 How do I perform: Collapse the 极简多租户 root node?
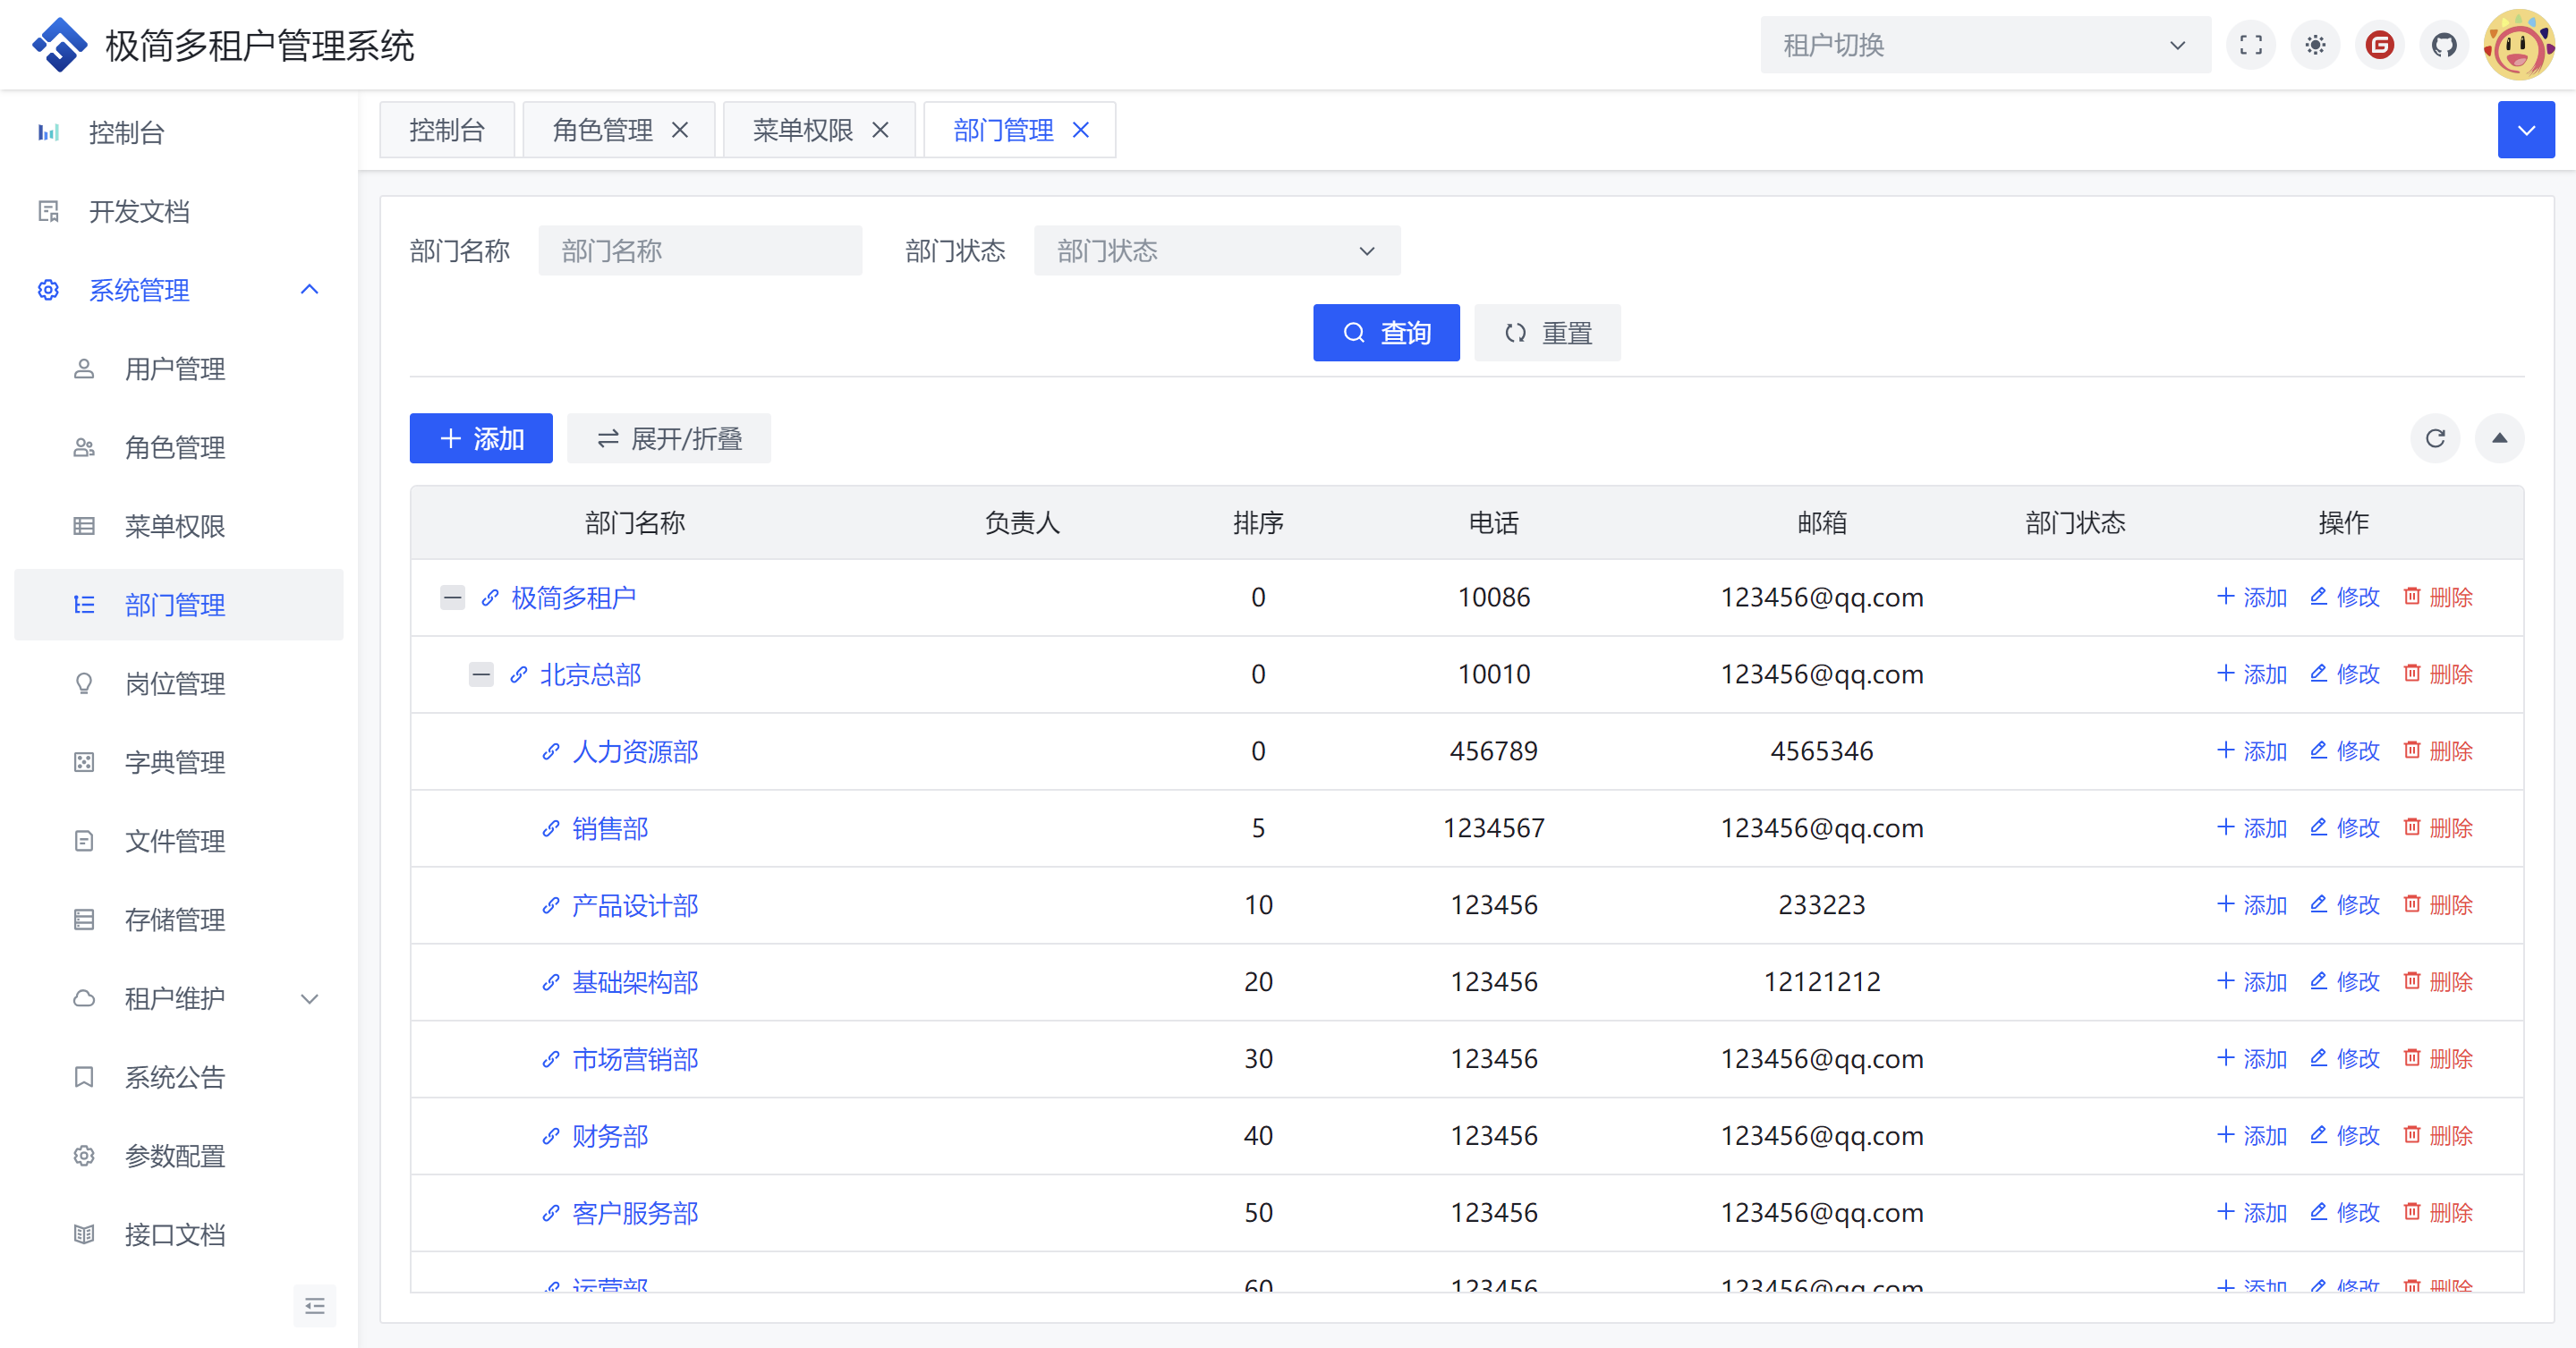[452, 597]
